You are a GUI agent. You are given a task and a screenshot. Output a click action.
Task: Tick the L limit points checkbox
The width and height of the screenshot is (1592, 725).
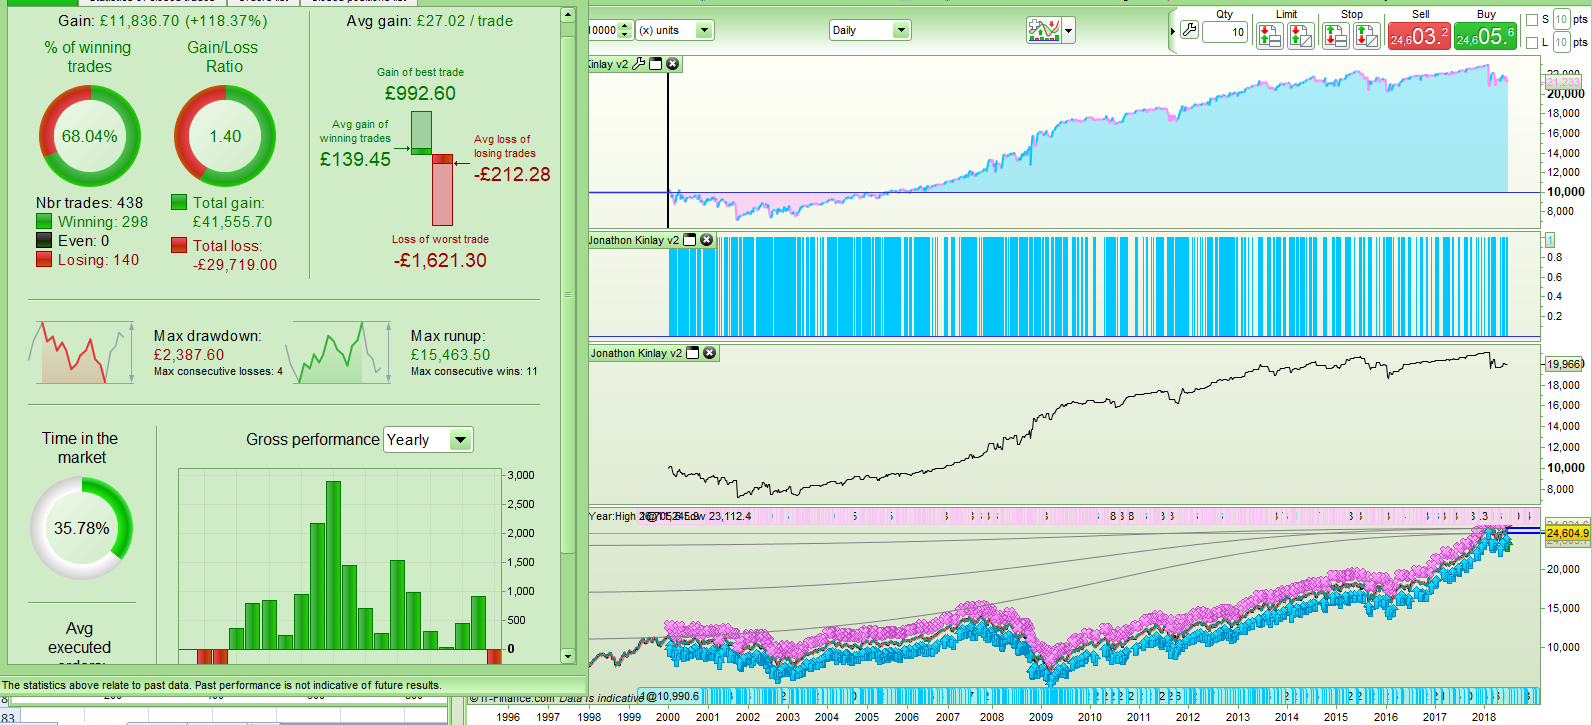pyautogui.click(x=1532, y=43)
